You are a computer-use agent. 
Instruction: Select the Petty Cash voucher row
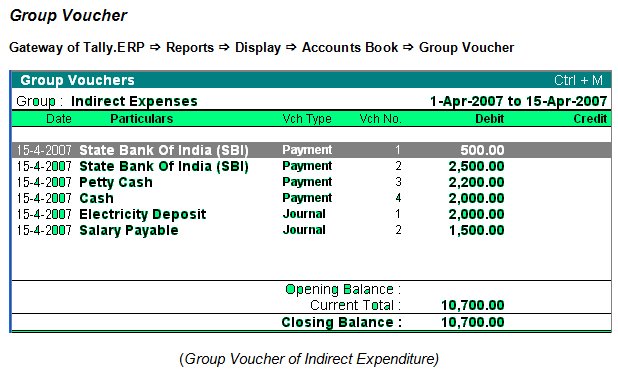(311, 182)
